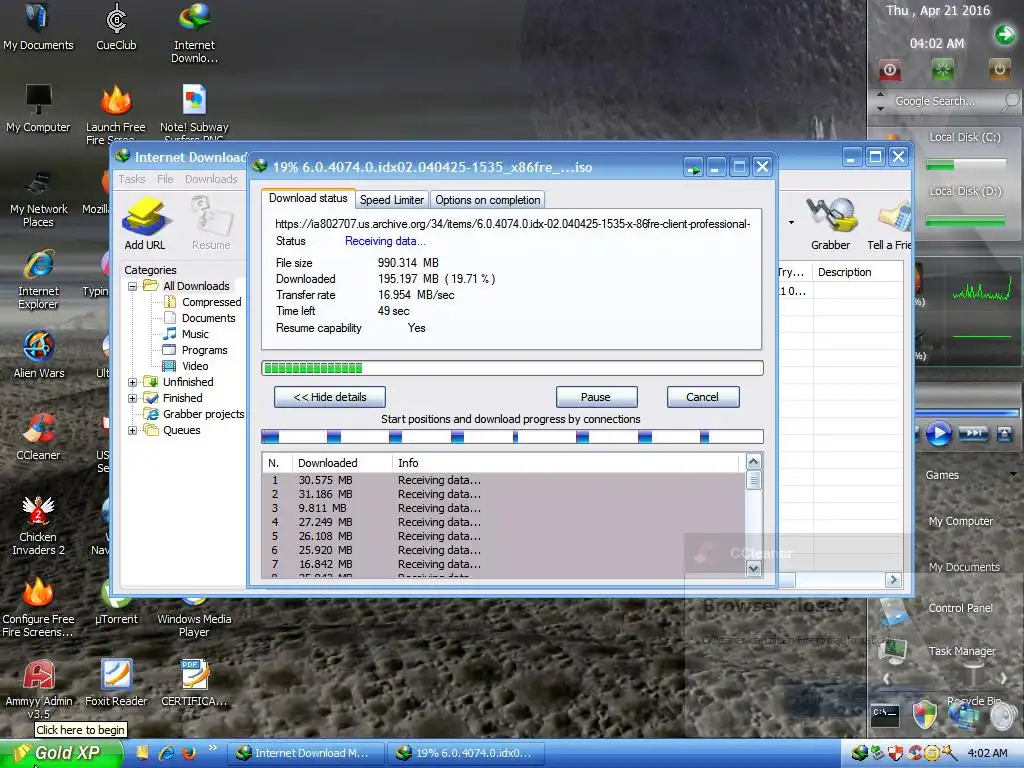Image resolution: width=1024 pixels, height=768 pixels.
Task: Launch CCleaner from the desktop
Action: pos(38,436)
